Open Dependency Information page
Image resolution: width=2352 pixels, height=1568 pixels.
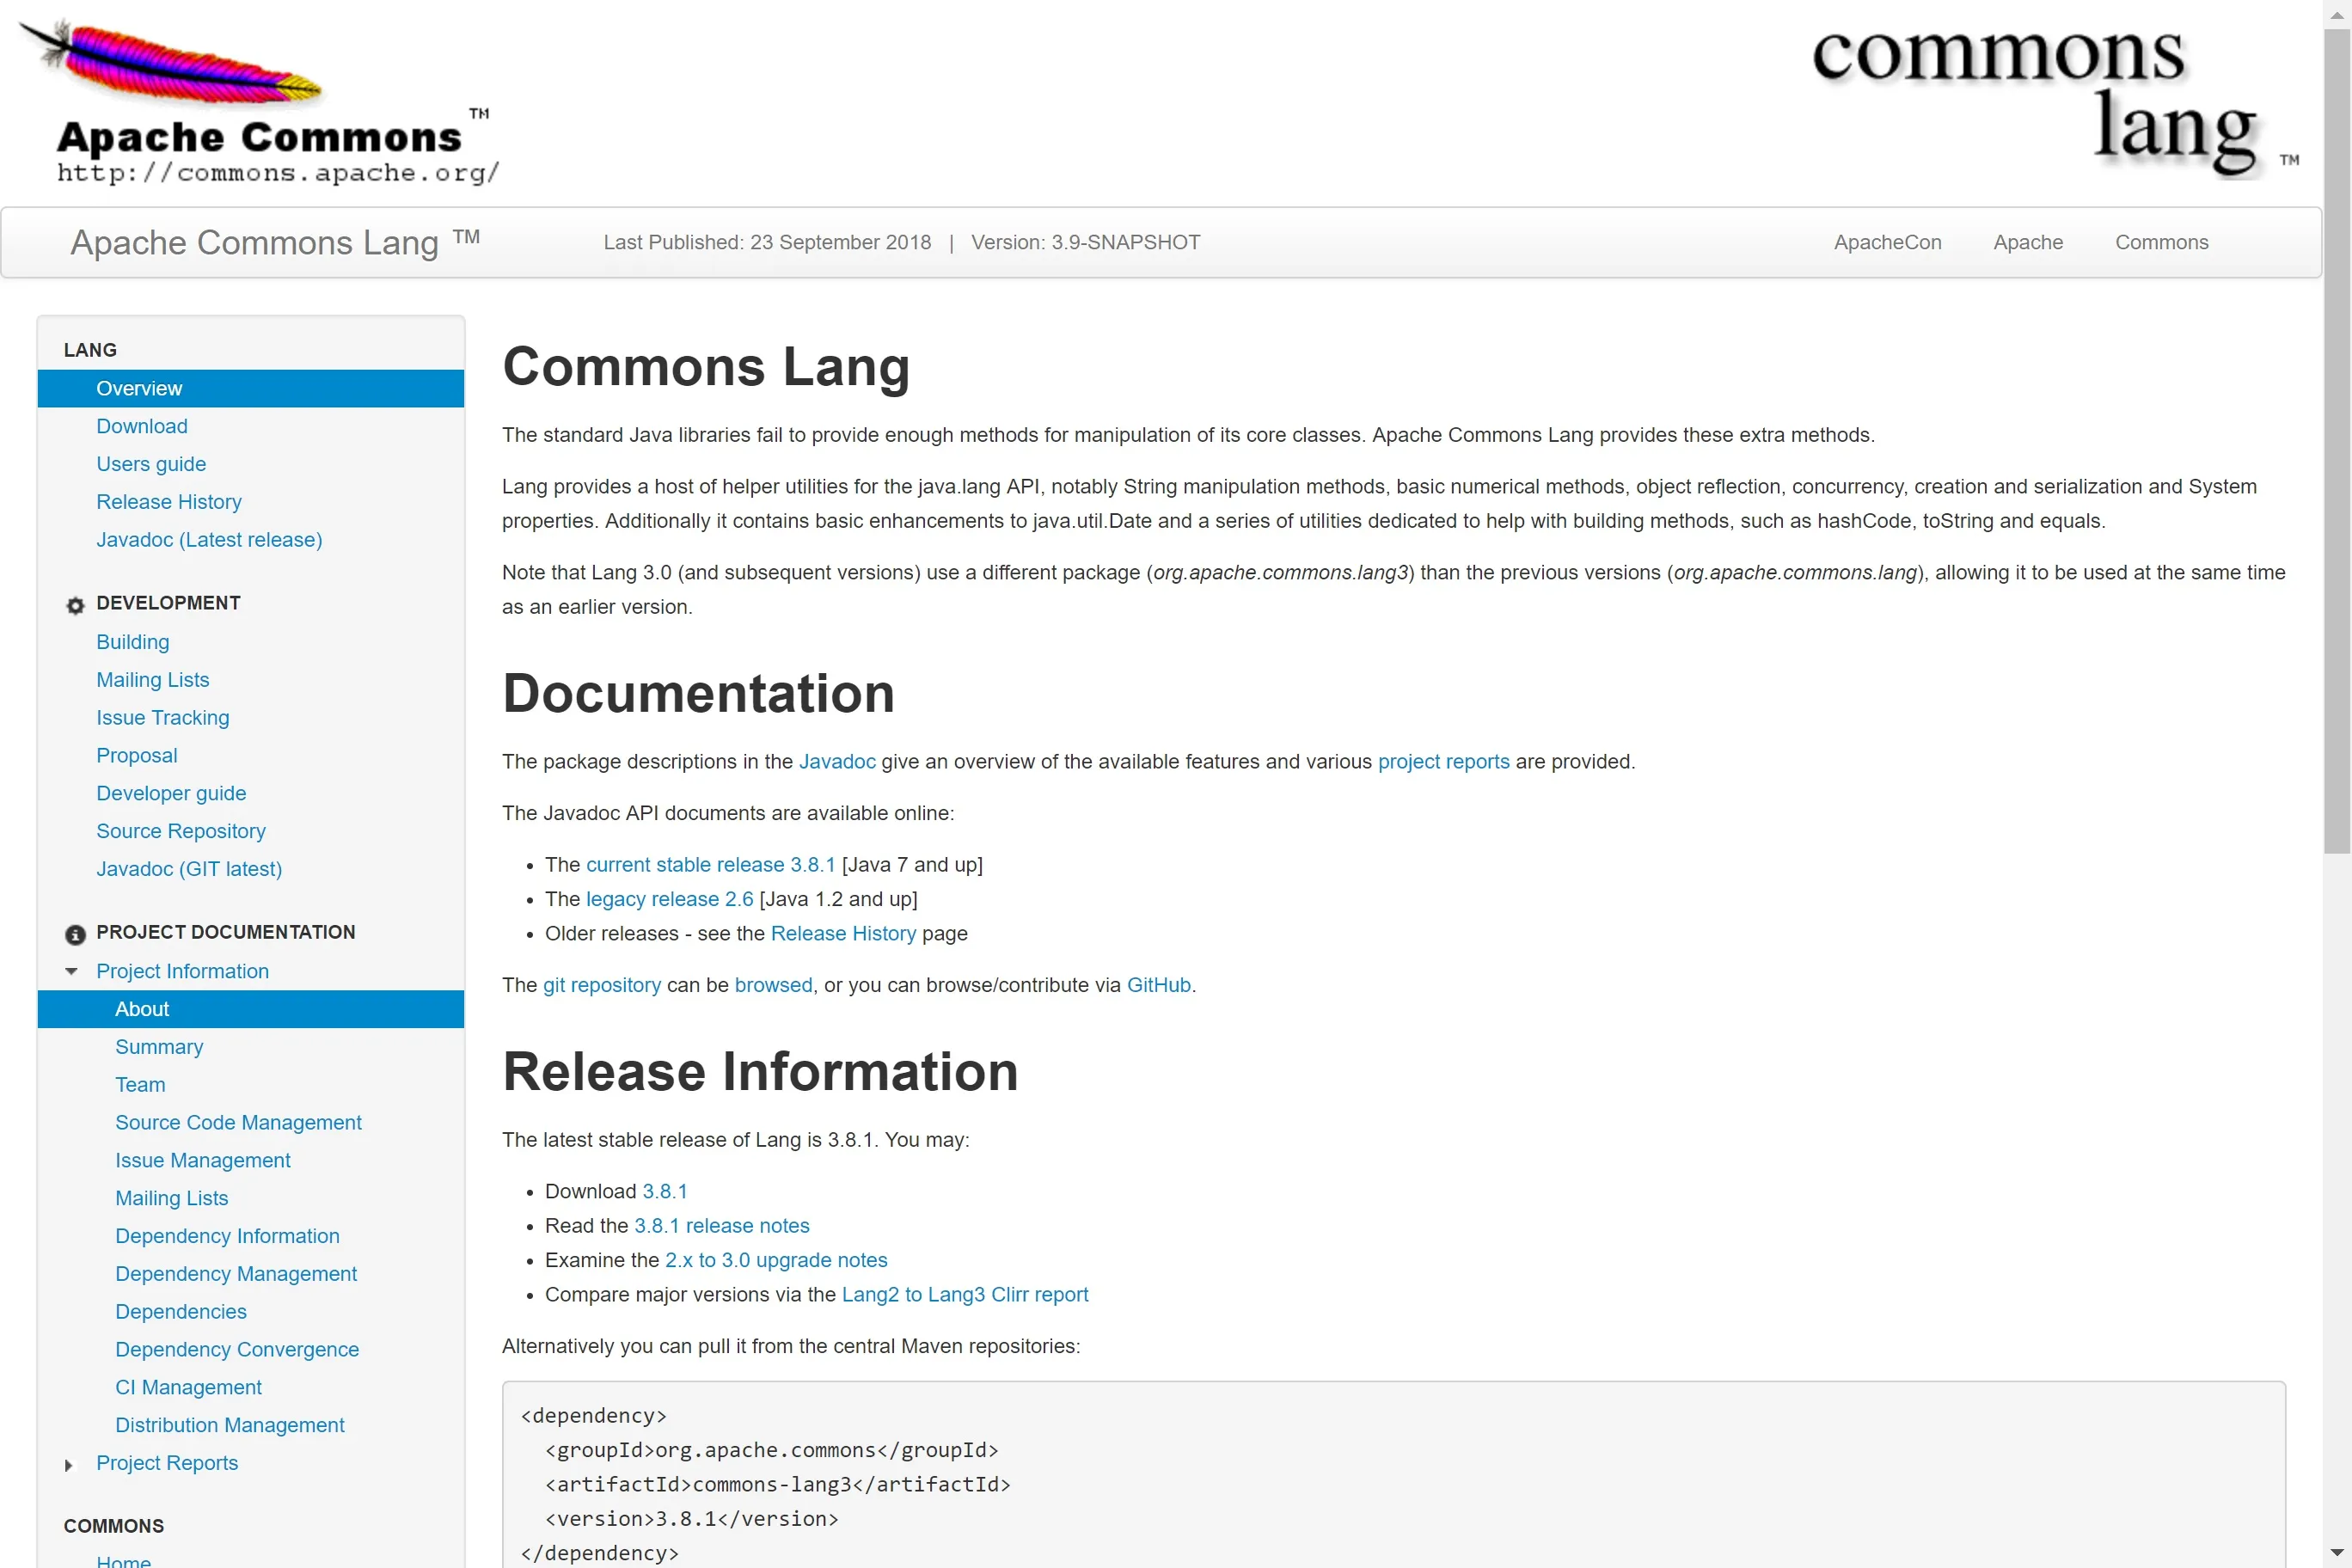click(x=227, y=1236)
